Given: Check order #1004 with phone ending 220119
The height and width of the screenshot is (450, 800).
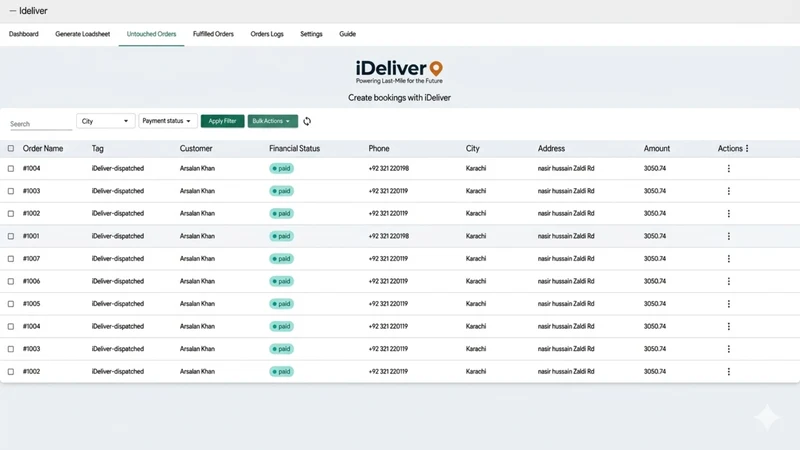Looking at the screenshot, I should 11,326.
